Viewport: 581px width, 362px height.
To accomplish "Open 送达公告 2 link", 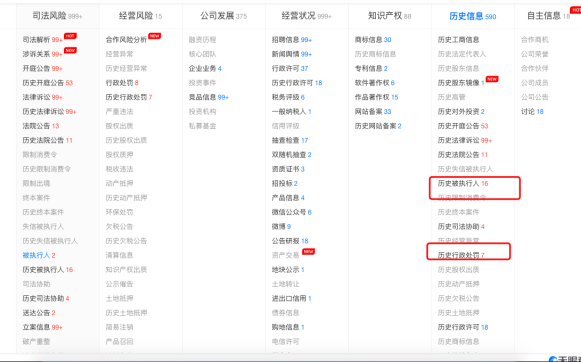I will 39,313.
